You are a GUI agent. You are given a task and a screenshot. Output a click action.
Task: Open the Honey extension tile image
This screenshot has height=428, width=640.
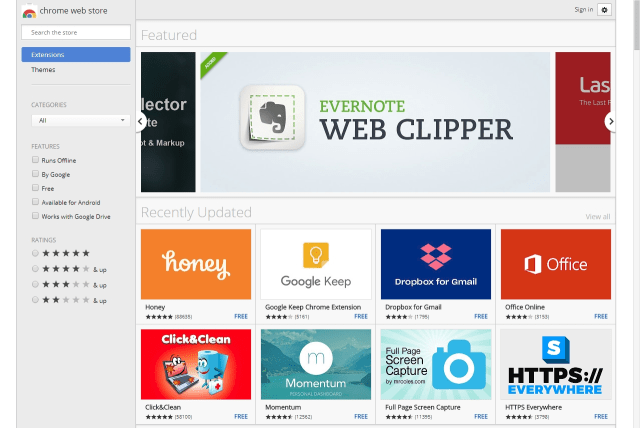point(196,264)
